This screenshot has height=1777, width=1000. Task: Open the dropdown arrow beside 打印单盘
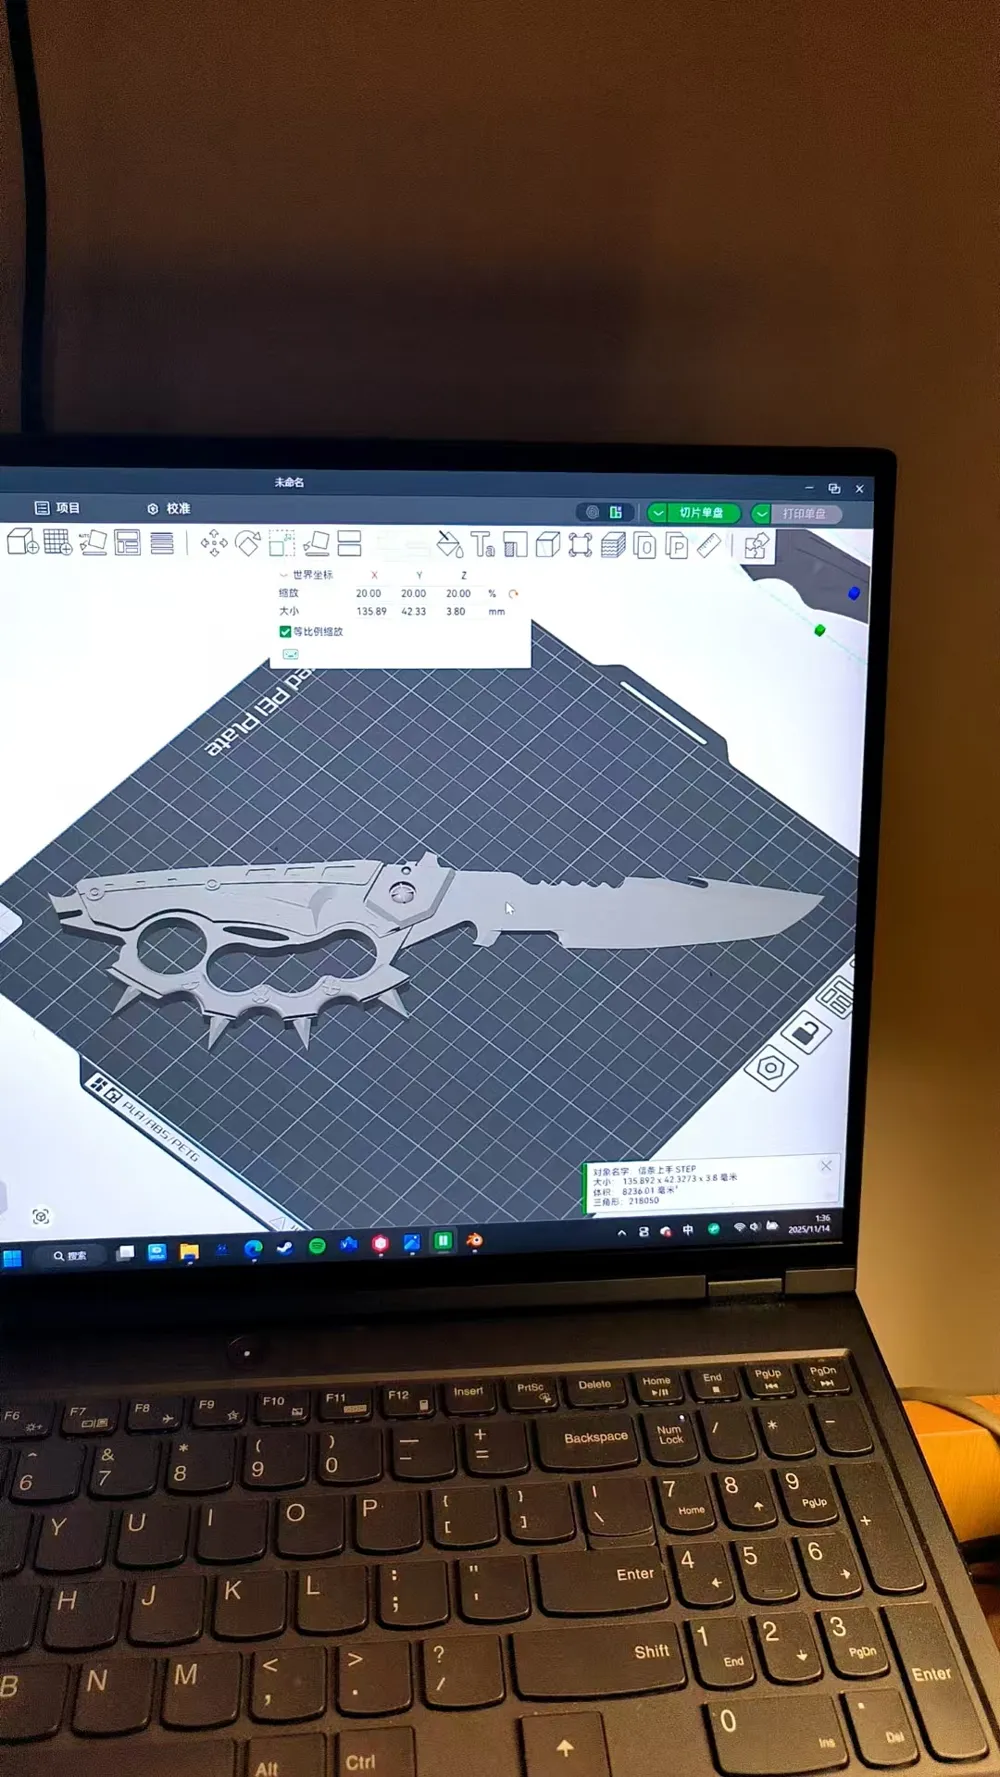click(761, 513)
